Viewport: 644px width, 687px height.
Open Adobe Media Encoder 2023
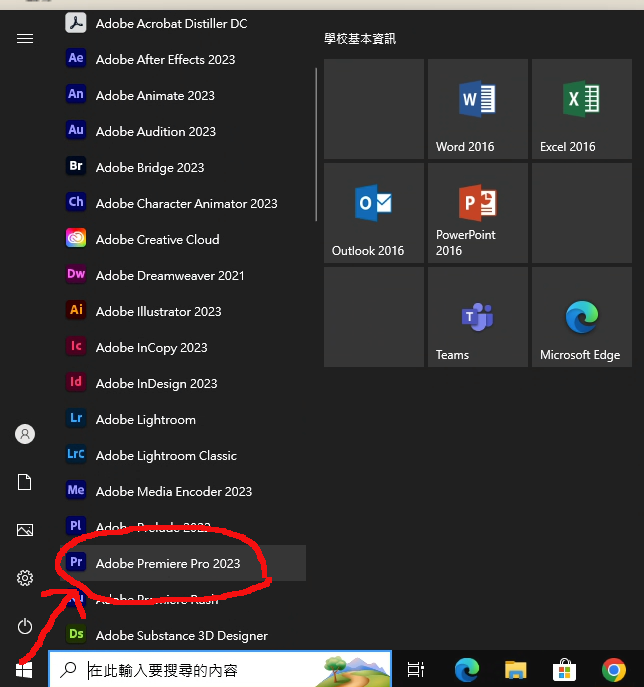(173, 491)
